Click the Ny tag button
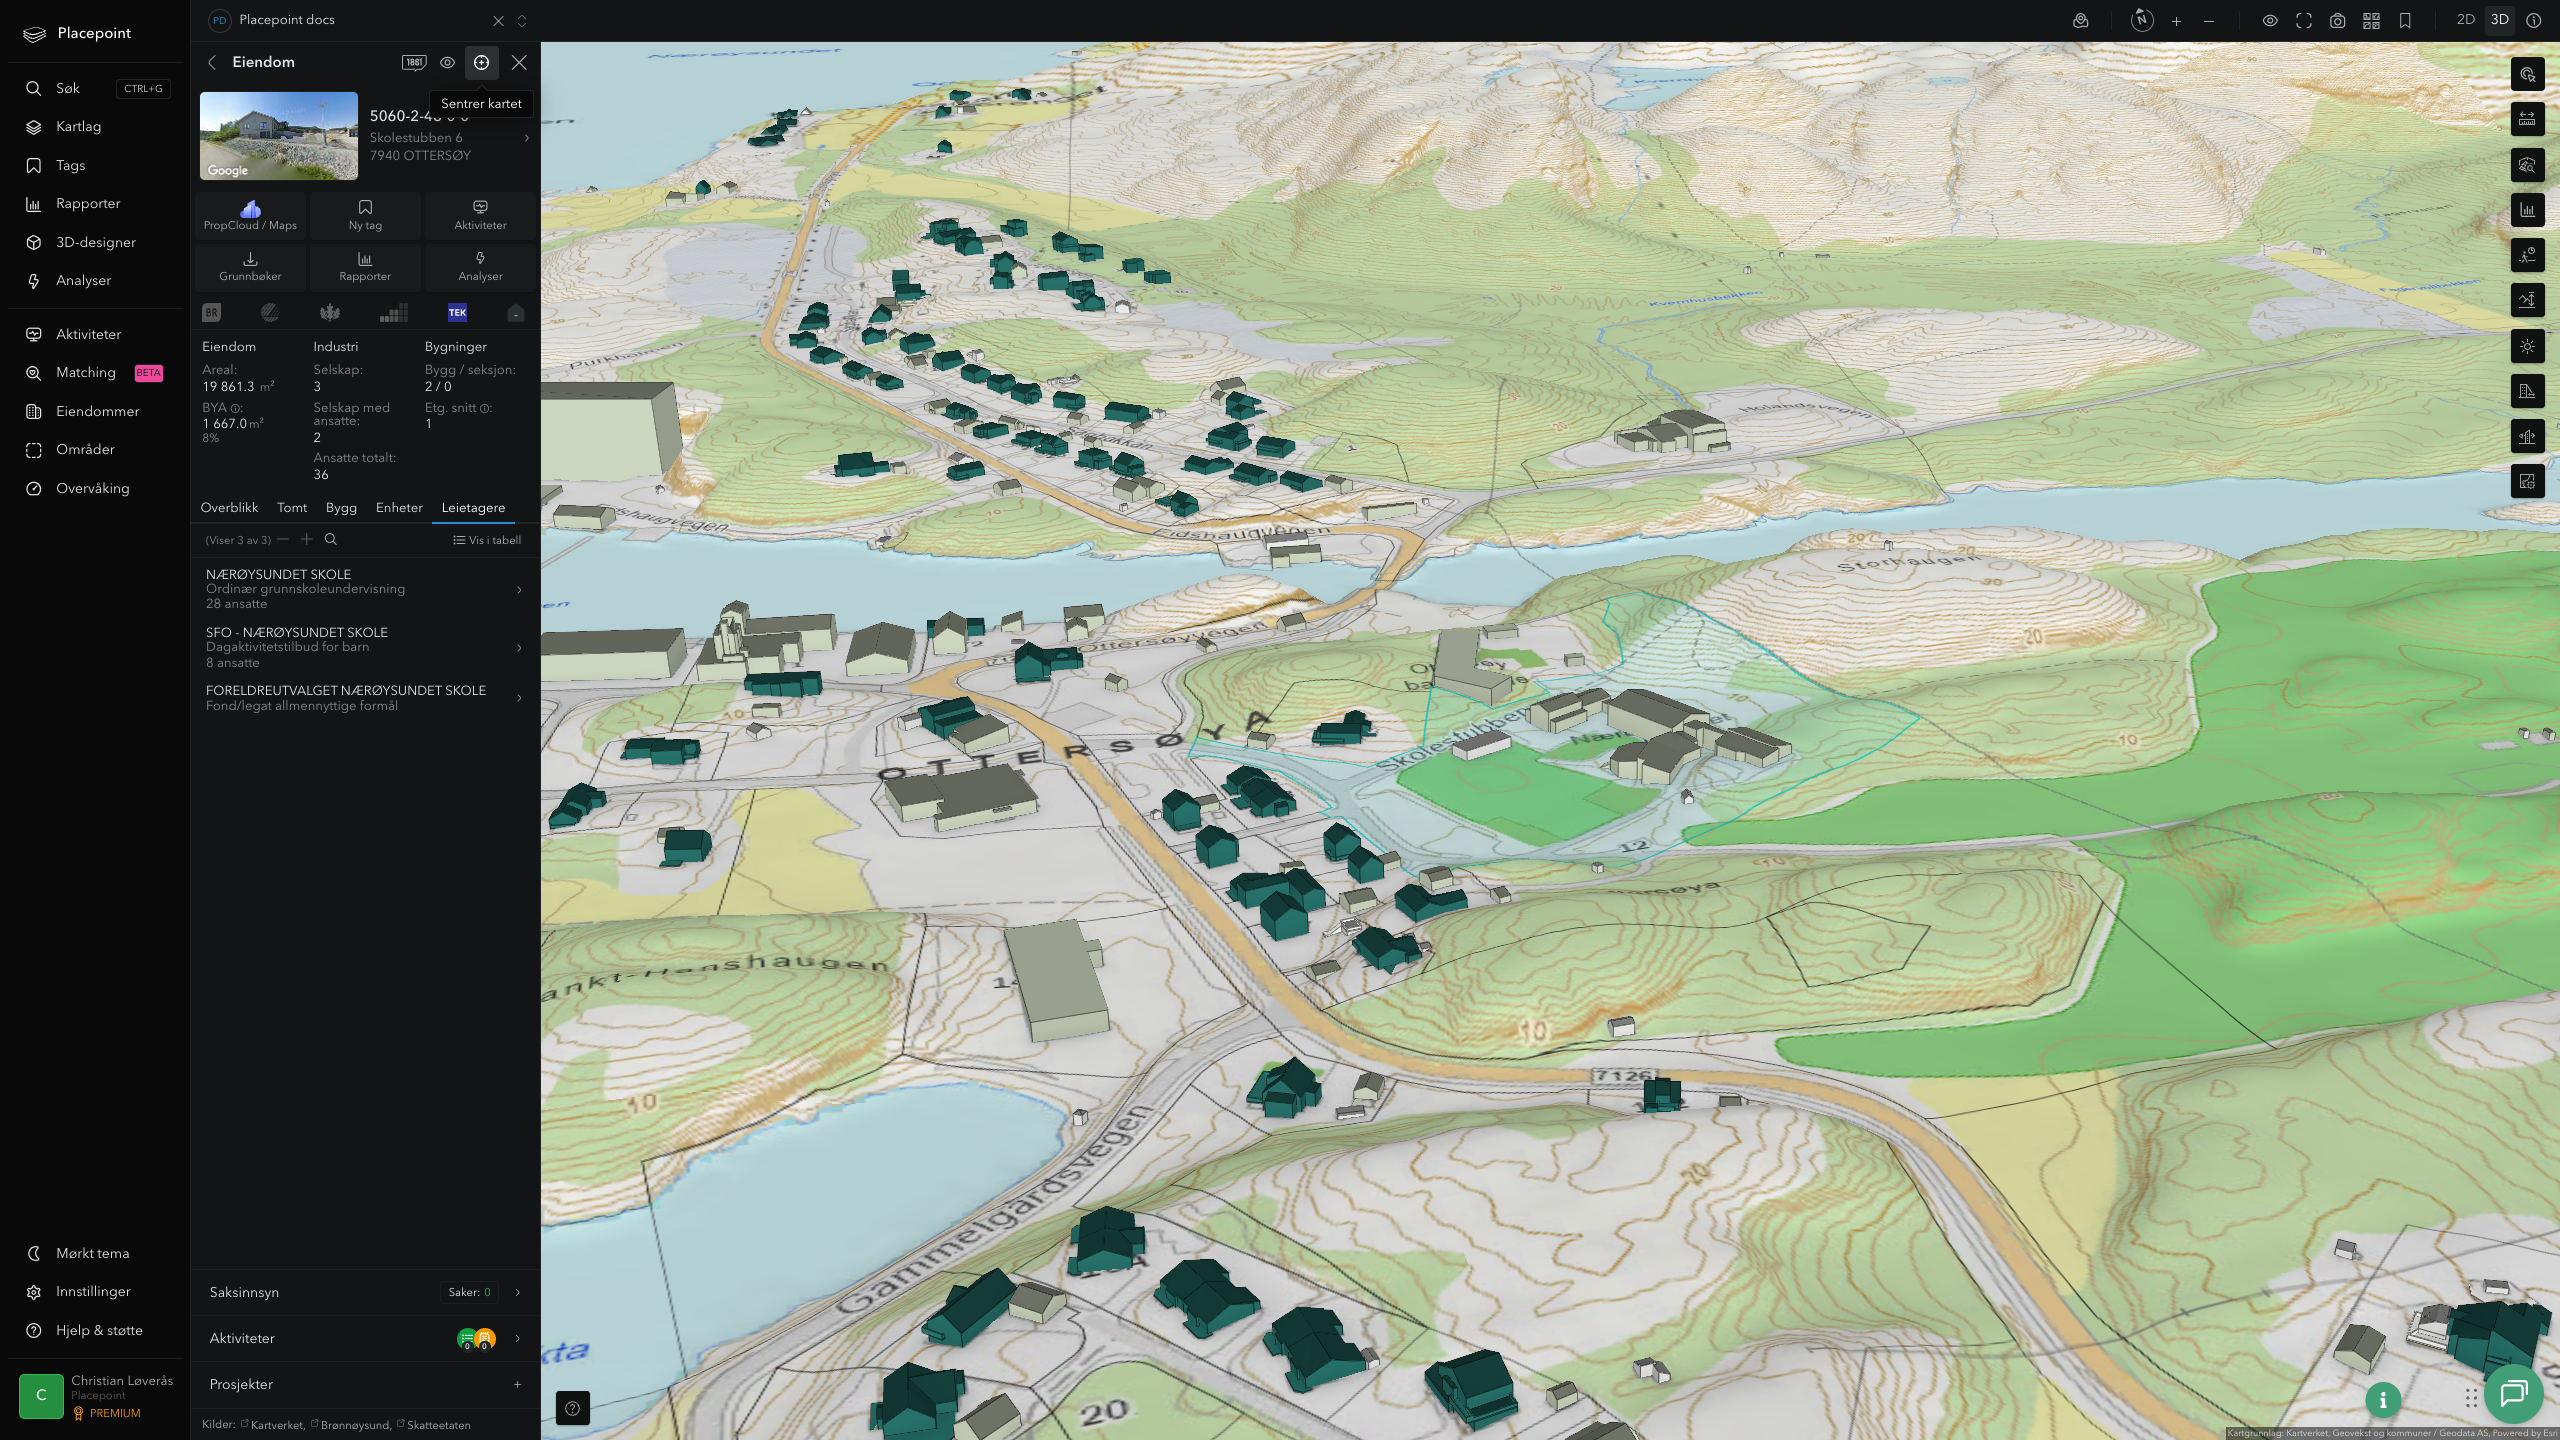The image size is (2560, 1440). pos(365,215)
